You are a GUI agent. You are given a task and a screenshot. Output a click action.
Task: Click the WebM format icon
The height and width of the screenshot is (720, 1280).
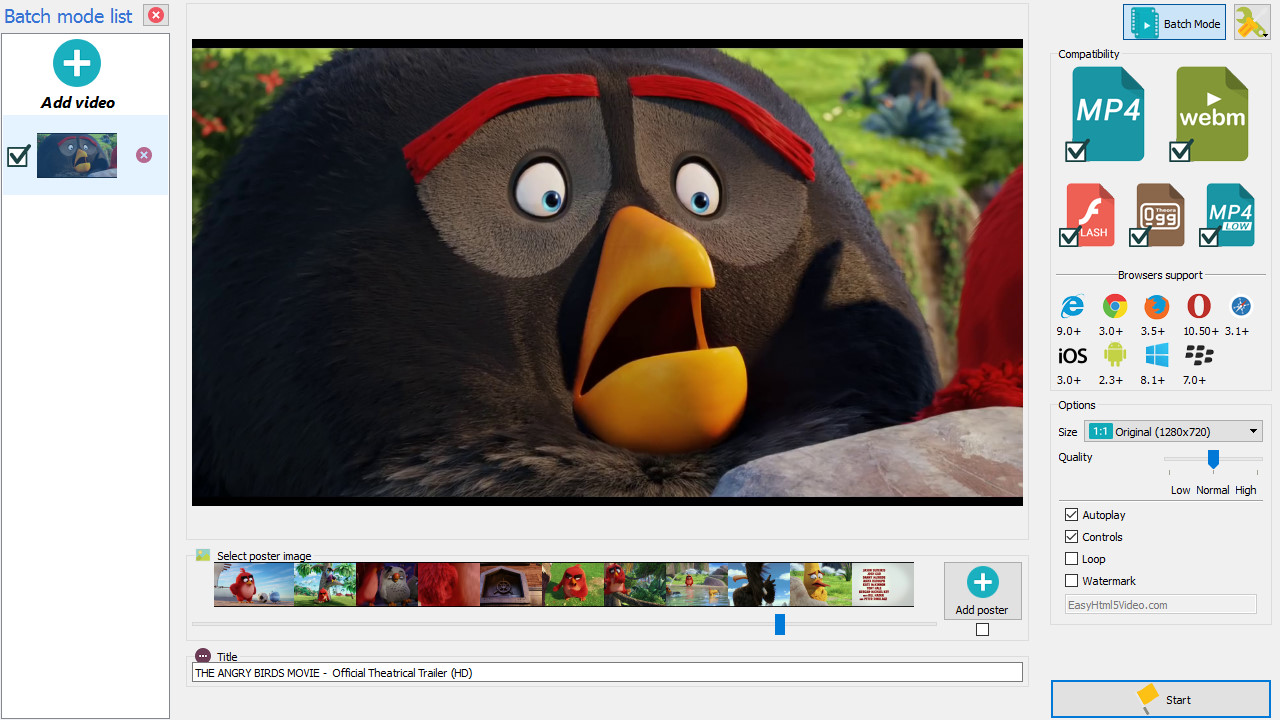pos(1212,111)
